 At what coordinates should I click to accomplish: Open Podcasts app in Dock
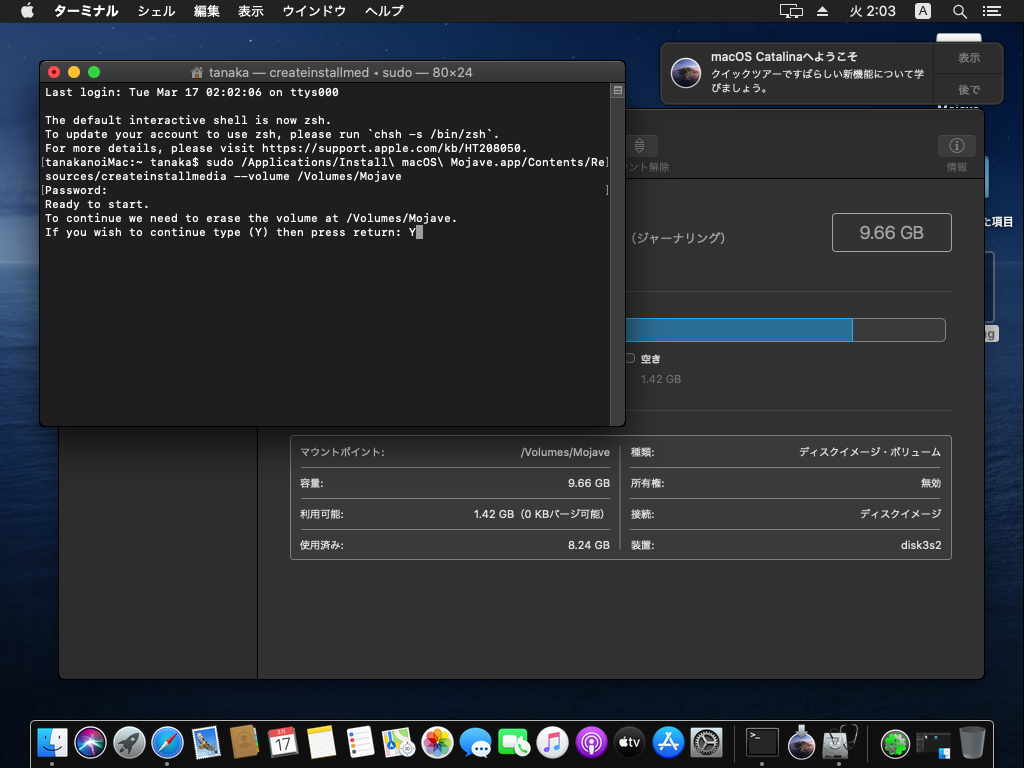pos(591,743)
